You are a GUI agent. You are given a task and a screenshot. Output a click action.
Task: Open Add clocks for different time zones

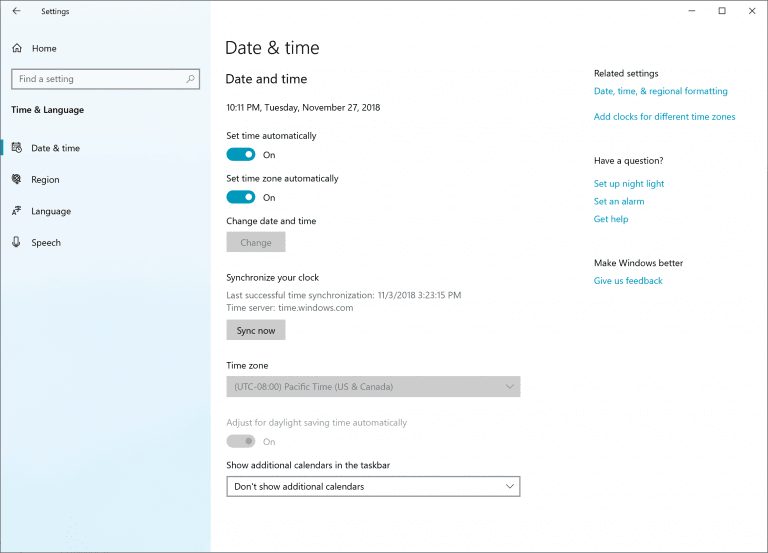[664, 117]
